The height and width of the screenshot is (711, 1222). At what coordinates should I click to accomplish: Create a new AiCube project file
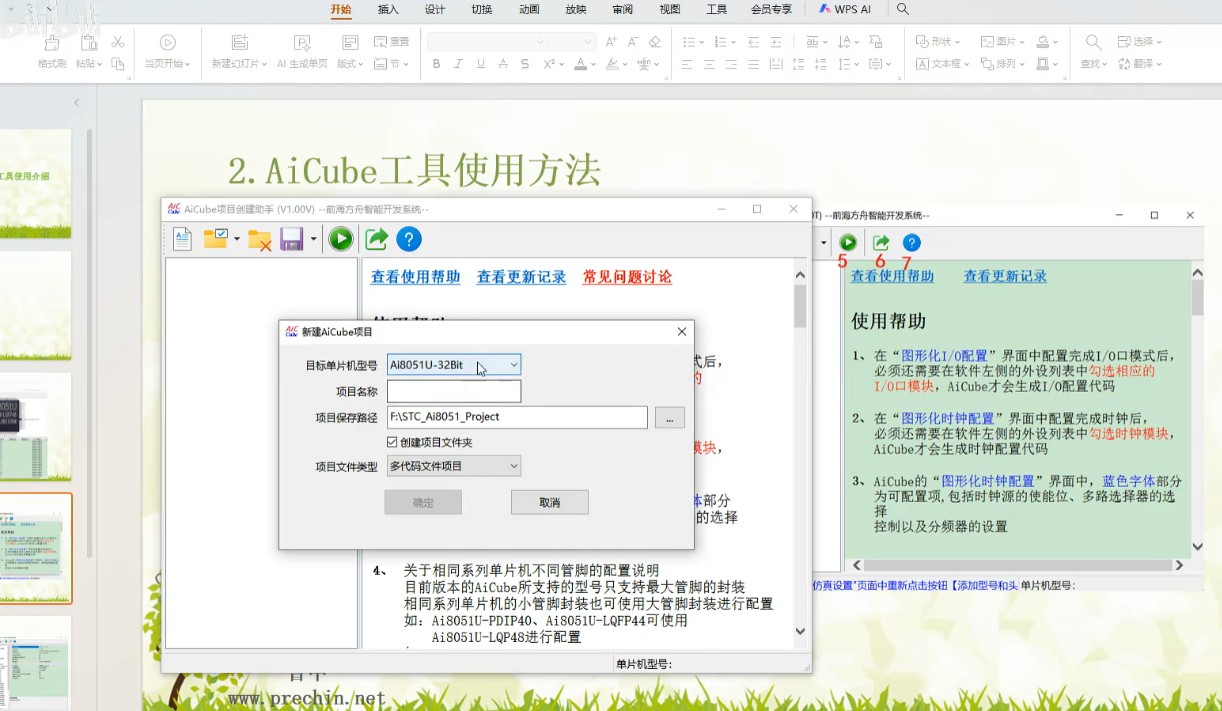(181, 238)
